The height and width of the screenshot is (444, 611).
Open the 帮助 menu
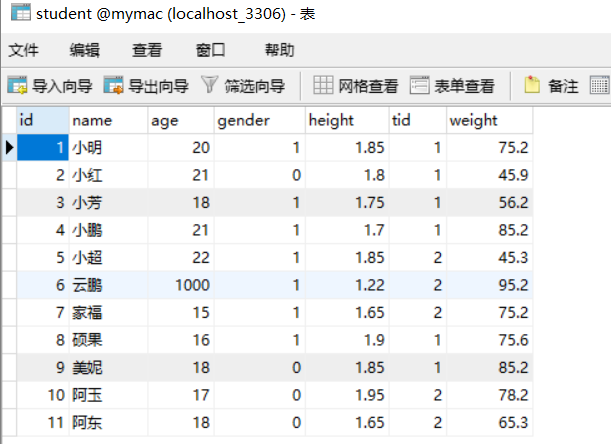click(279, 50)
